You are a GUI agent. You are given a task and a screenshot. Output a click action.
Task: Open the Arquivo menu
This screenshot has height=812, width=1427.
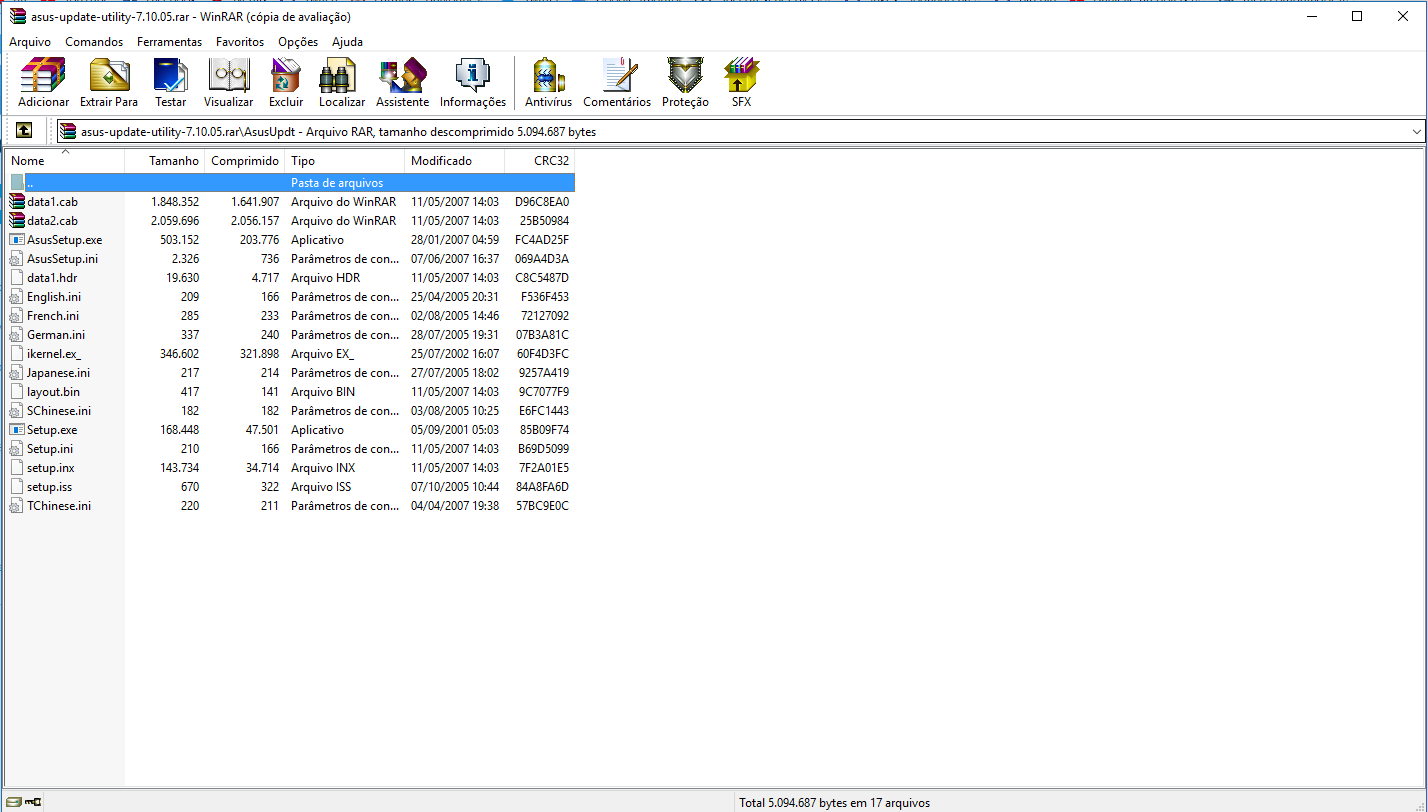30,42
